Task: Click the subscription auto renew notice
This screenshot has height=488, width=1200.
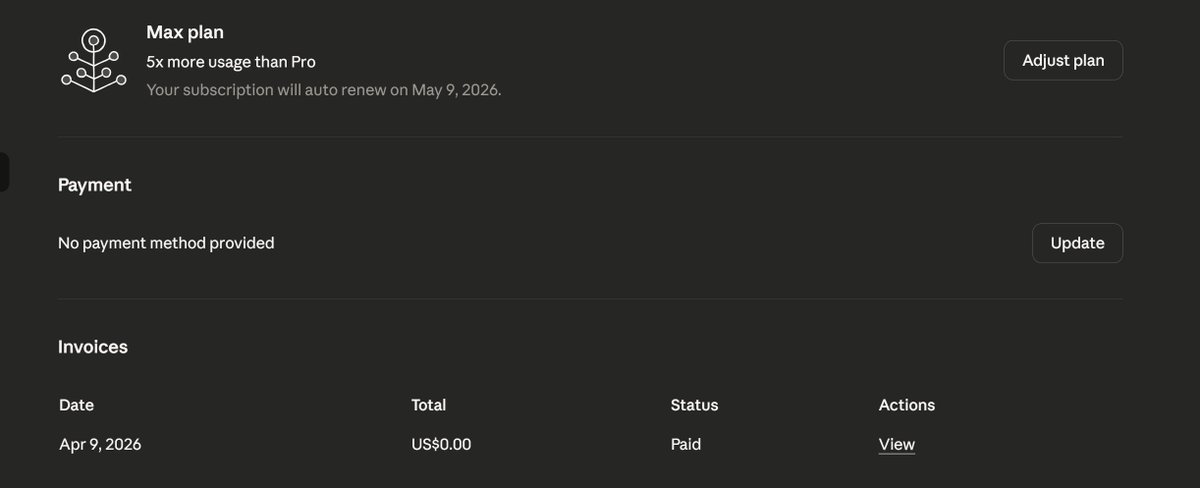Action: pyautogui.click(x=324, y=89)
